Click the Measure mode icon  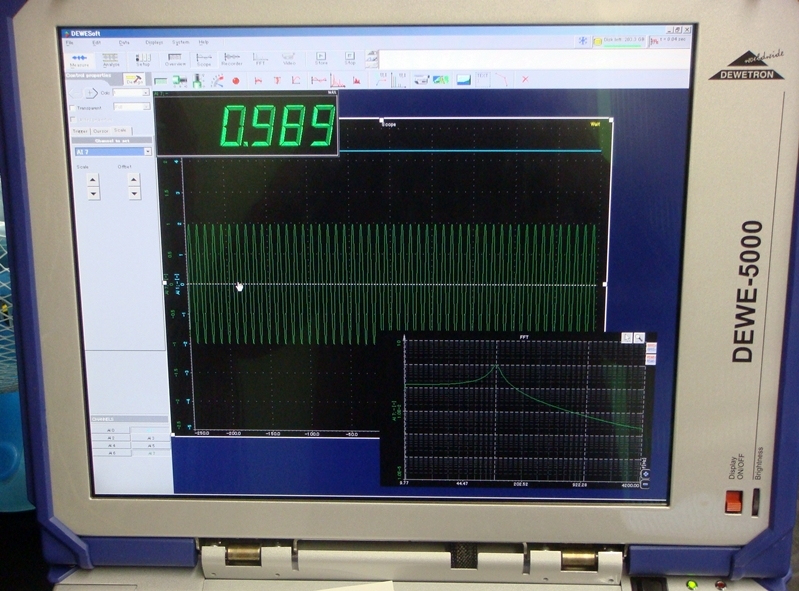point(78,59)
